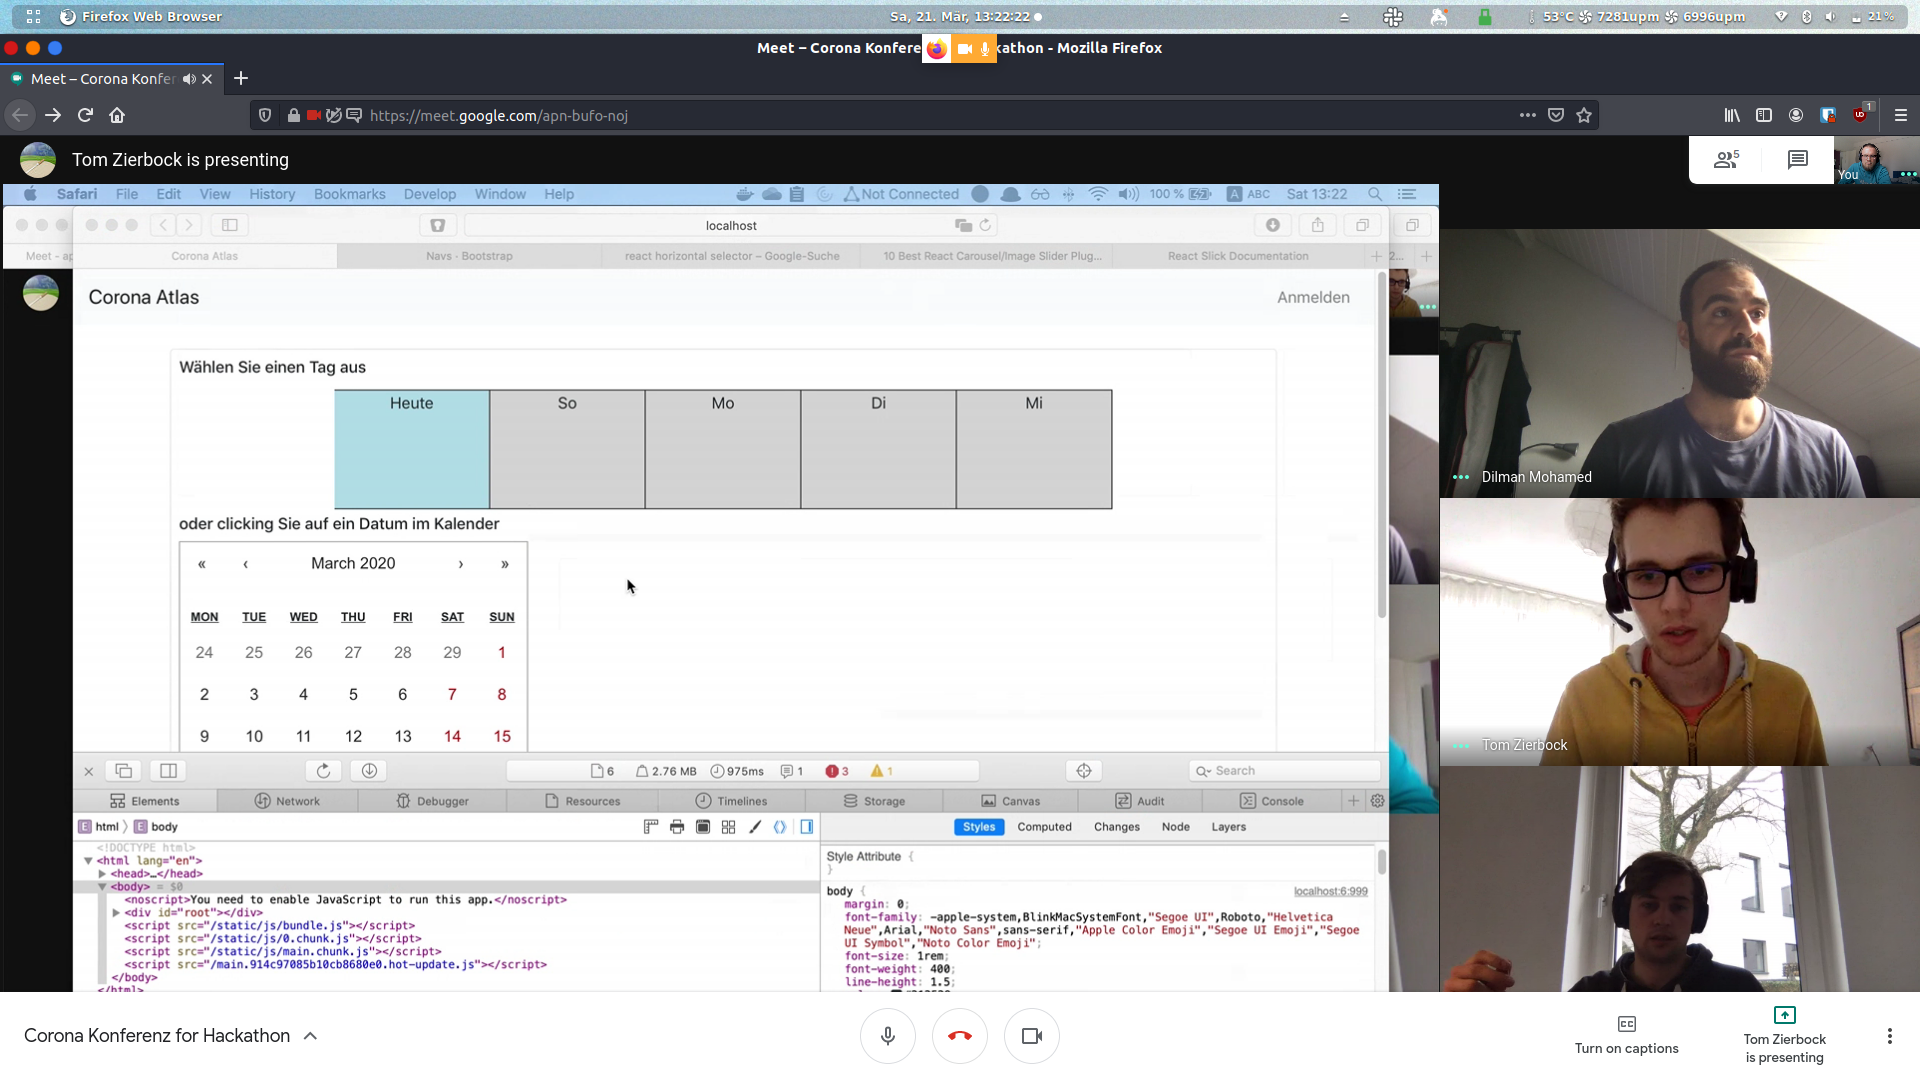Open the Meet chat panel icon
This screenshot has height=1080, width=1920.
coord(1797,160)
